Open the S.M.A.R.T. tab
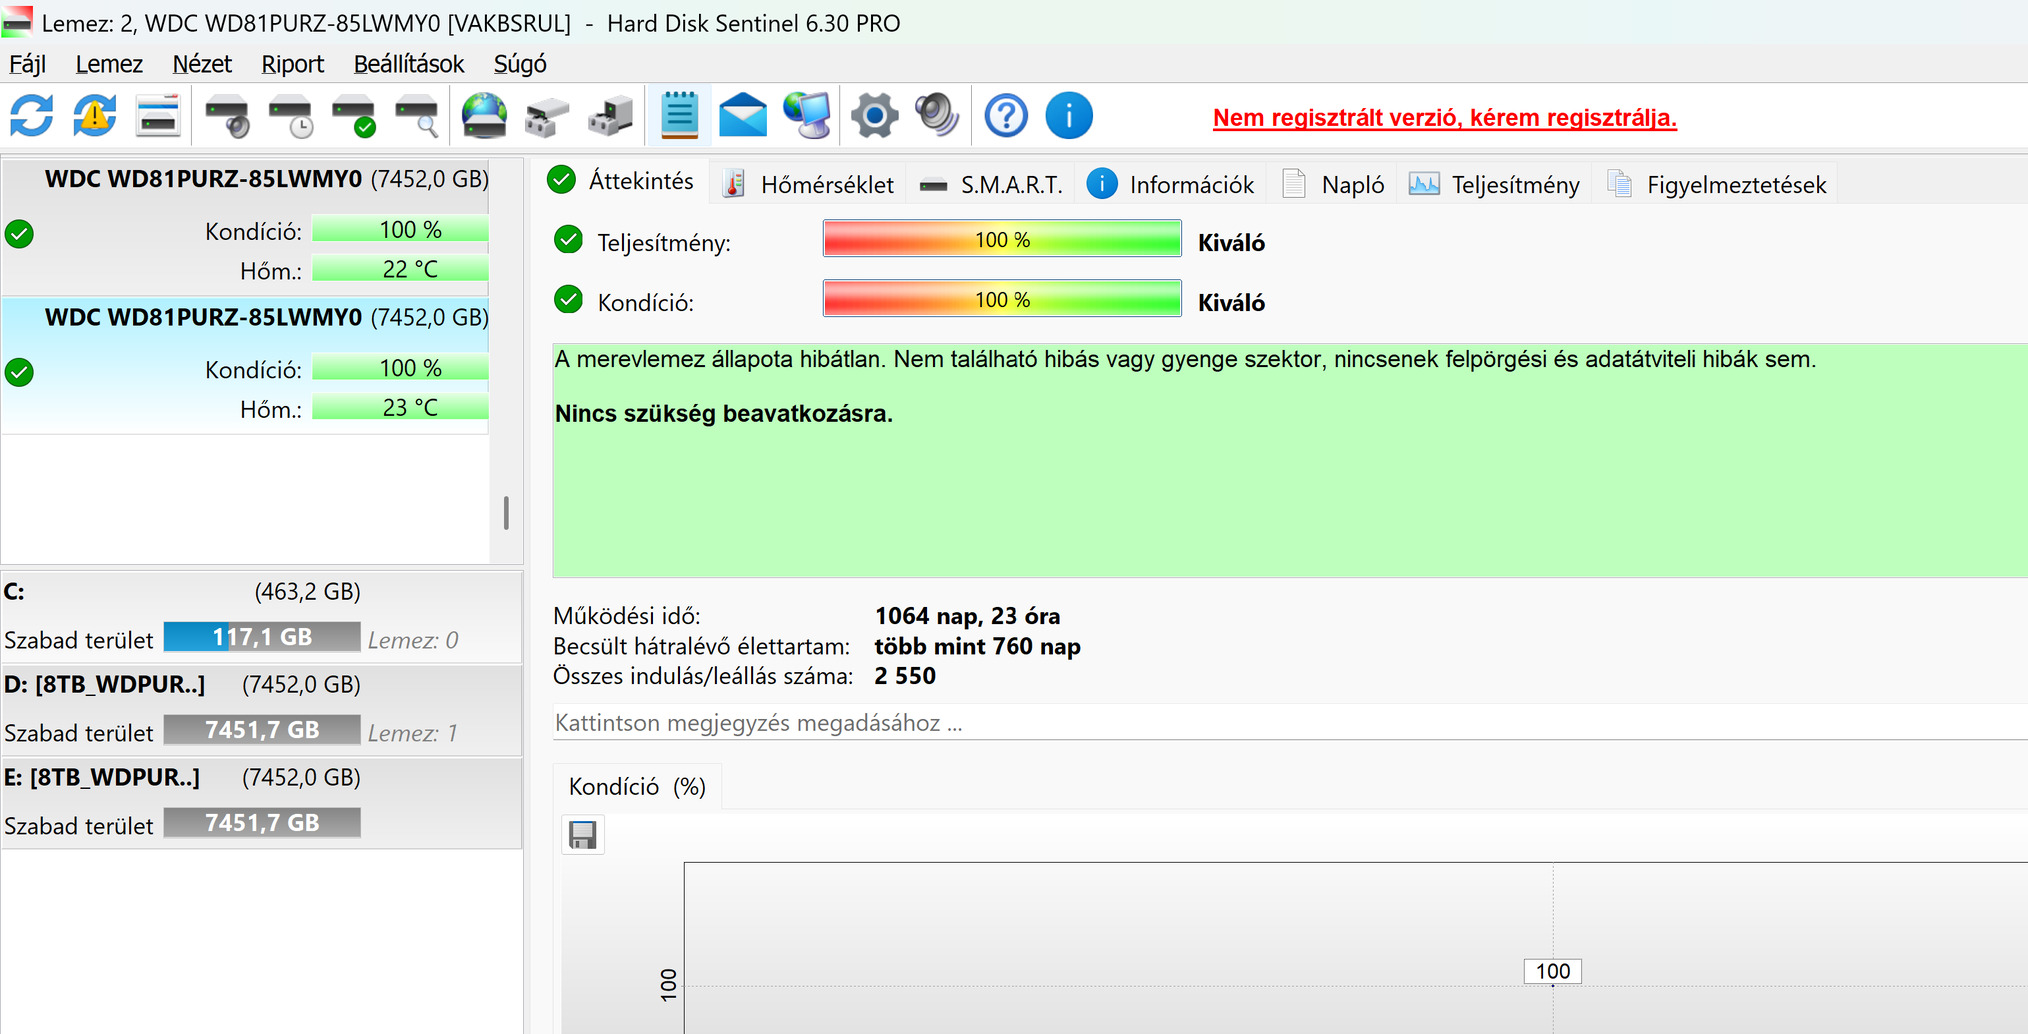Screen dimensions: 2028x1034 tap(991, 185)
